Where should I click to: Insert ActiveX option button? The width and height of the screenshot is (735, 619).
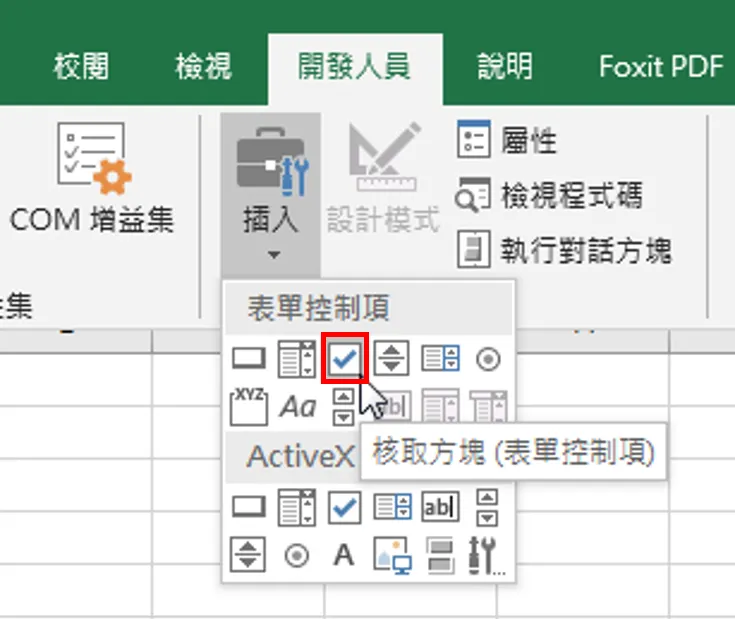coord(297,556)
